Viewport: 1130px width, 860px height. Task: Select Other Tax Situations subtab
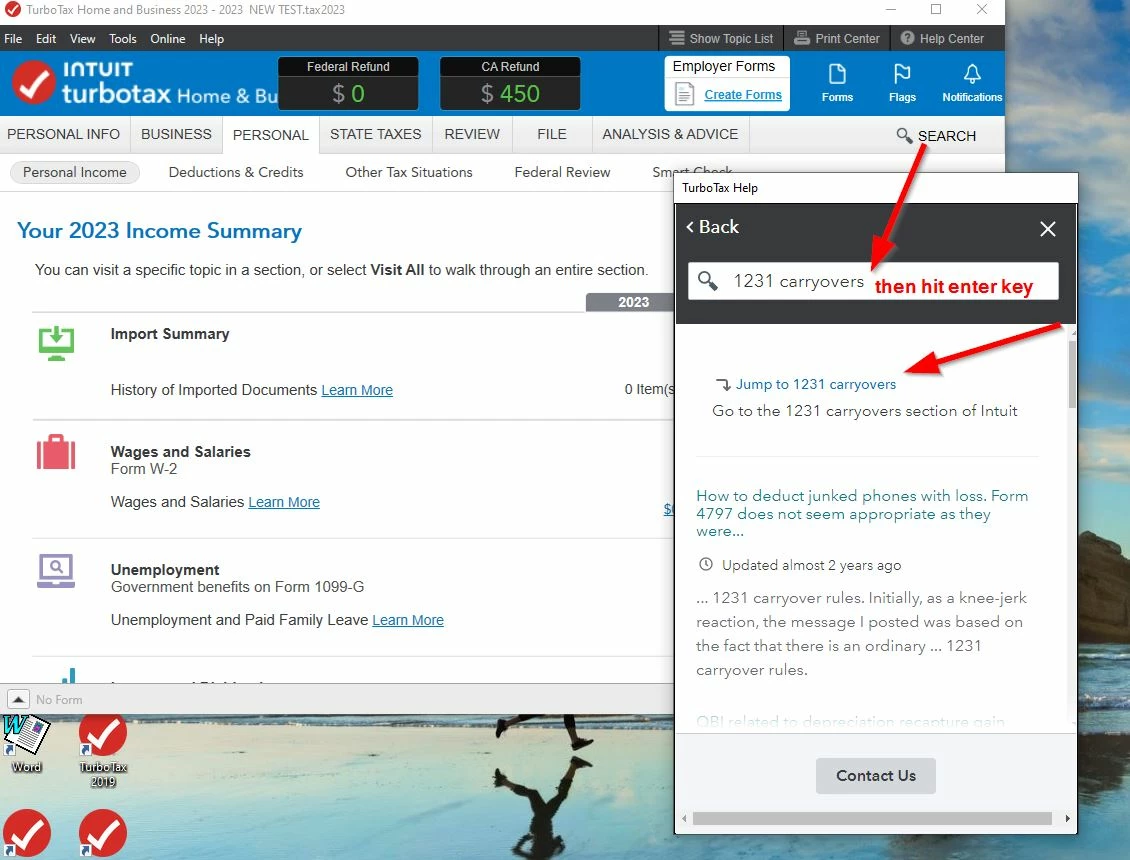409,172
